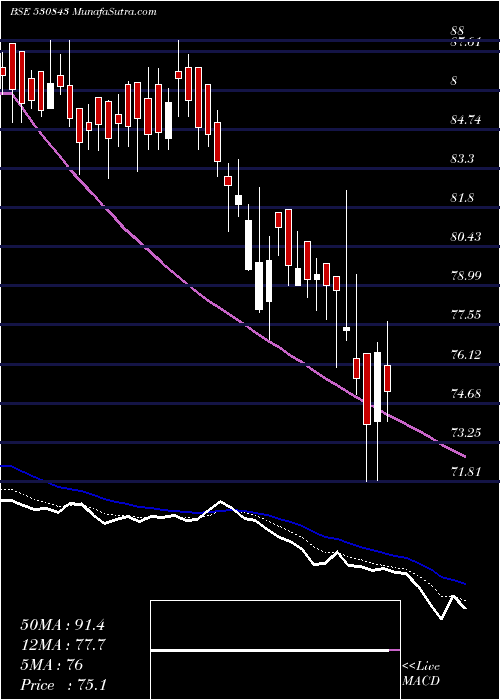Click the 84.74 price axis label
The width and height of the screenshot is (500, 700).
[x=466, y=120]
